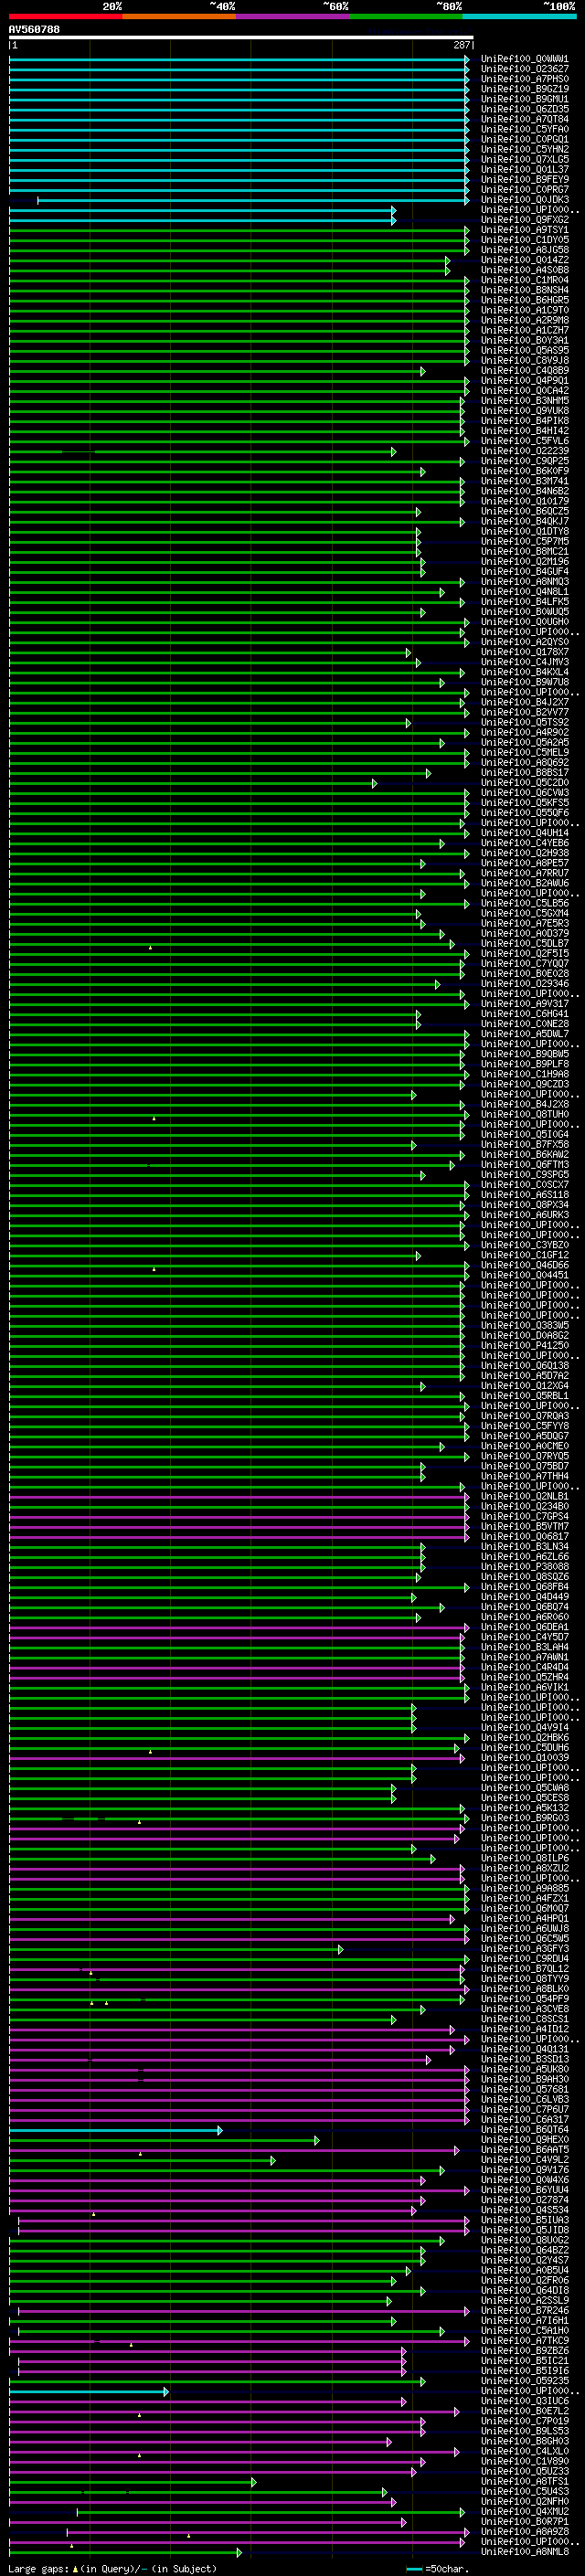The image size is (585, 2576).
Task: Select the UniRef100_B6QT64 label
Action: point(524,2129)
